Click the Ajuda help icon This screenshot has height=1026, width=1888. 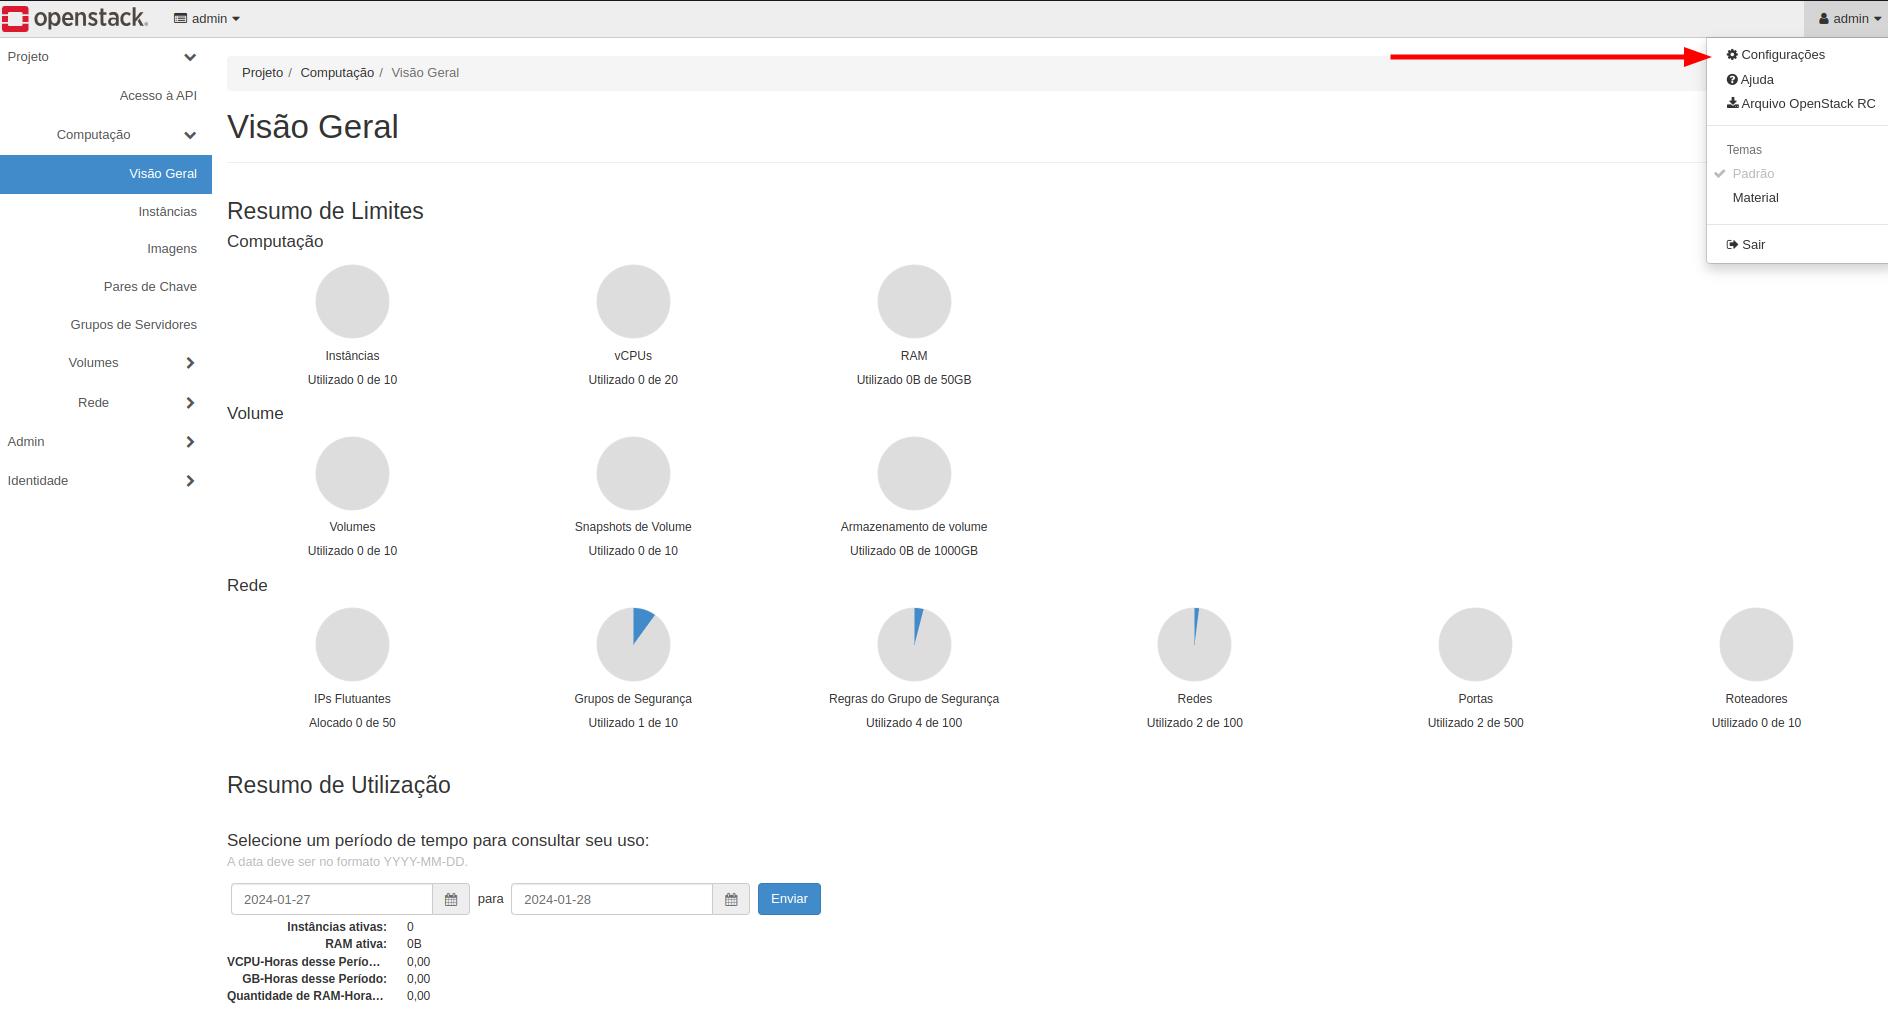(x=1733, y=79)
